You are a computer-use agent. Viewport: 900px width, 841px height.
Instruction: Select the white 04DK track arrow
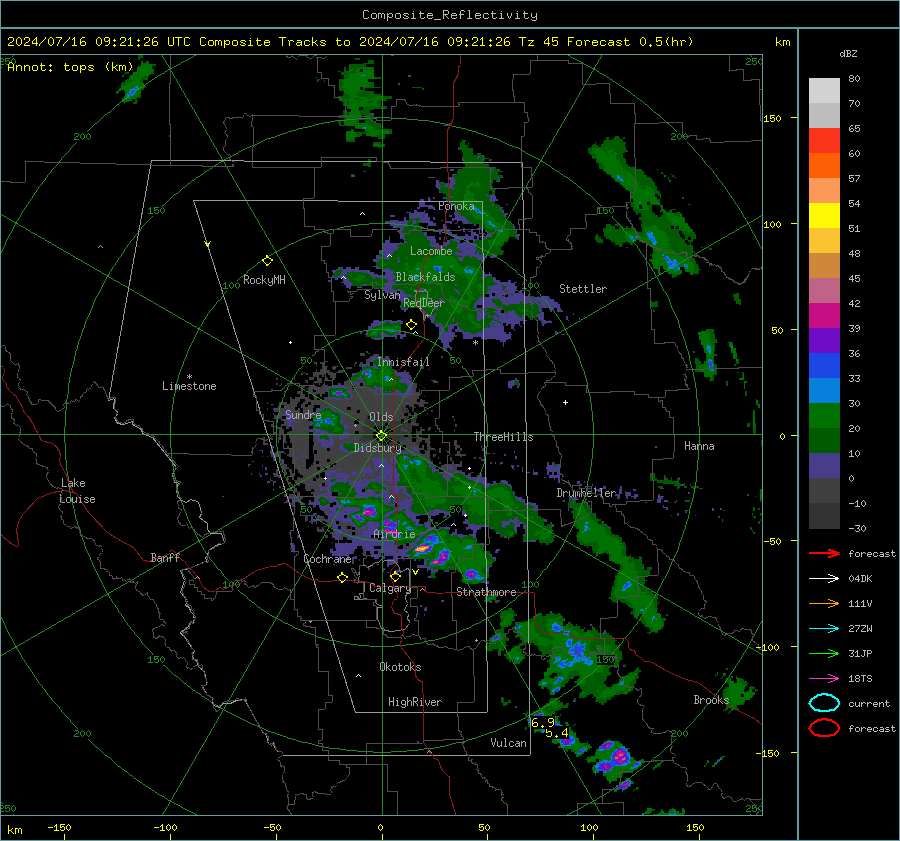824,578
